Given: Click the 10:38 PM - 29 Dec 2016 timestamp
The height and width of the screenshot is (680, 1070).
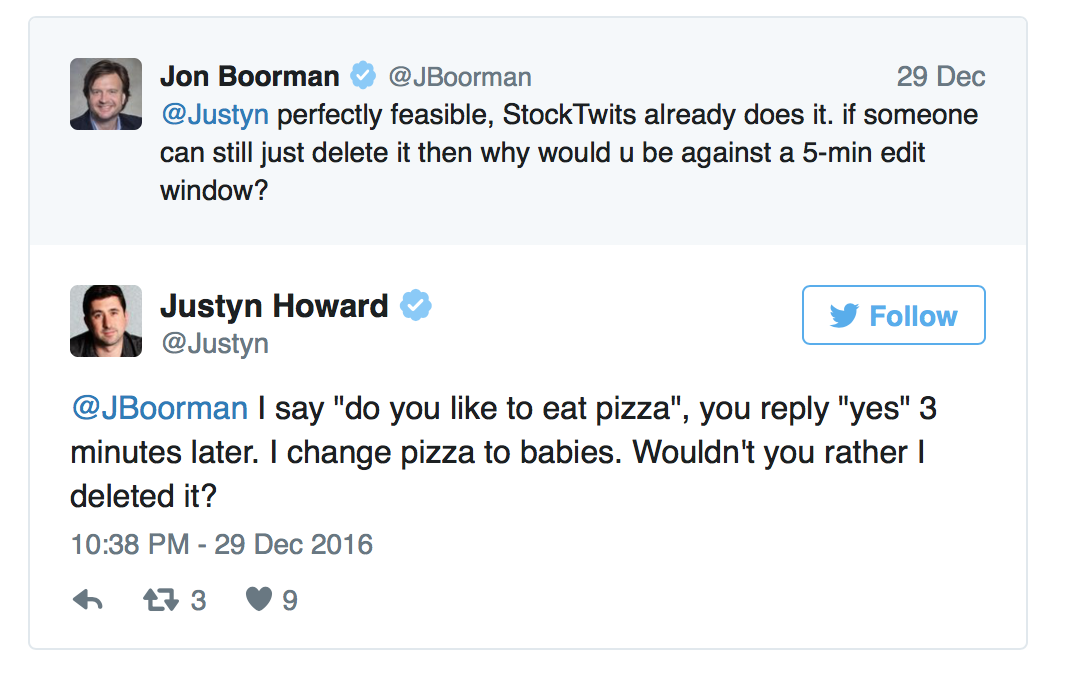Looking at the screenshot, I should (222, 545).
